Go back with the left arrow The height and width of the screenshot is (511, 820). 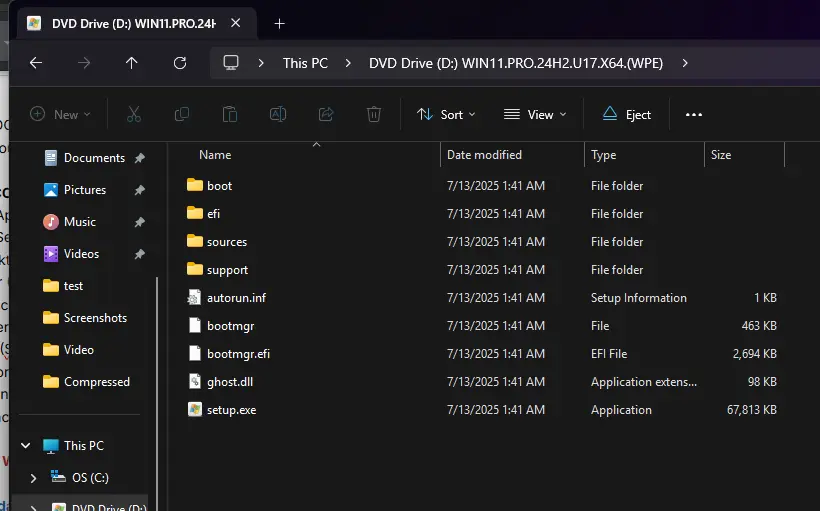pos(36,63)
